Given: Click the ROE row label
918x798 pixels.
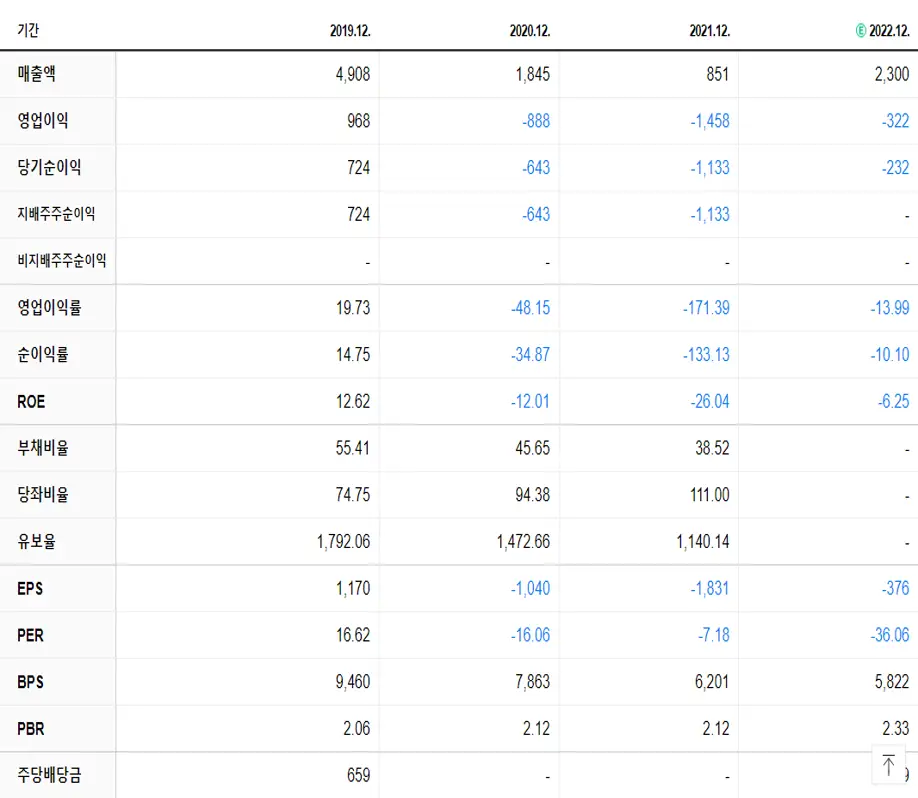Looking at the screenshot, I should [x=31, y=402].
